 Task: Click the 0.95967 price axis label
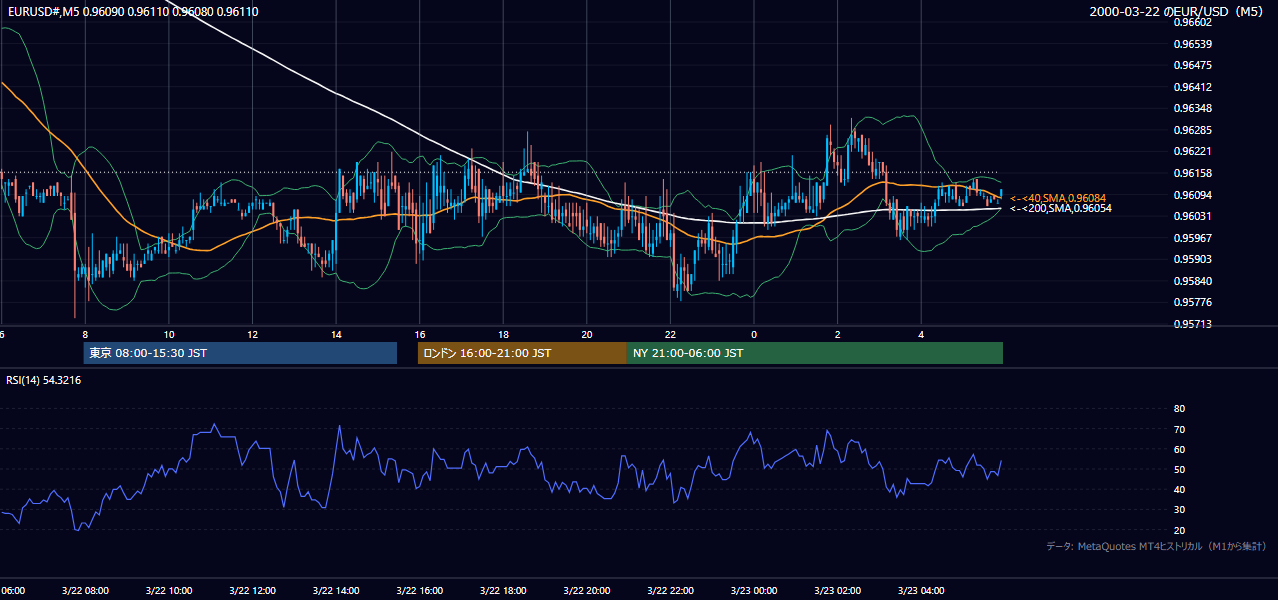click(1192, 238)
